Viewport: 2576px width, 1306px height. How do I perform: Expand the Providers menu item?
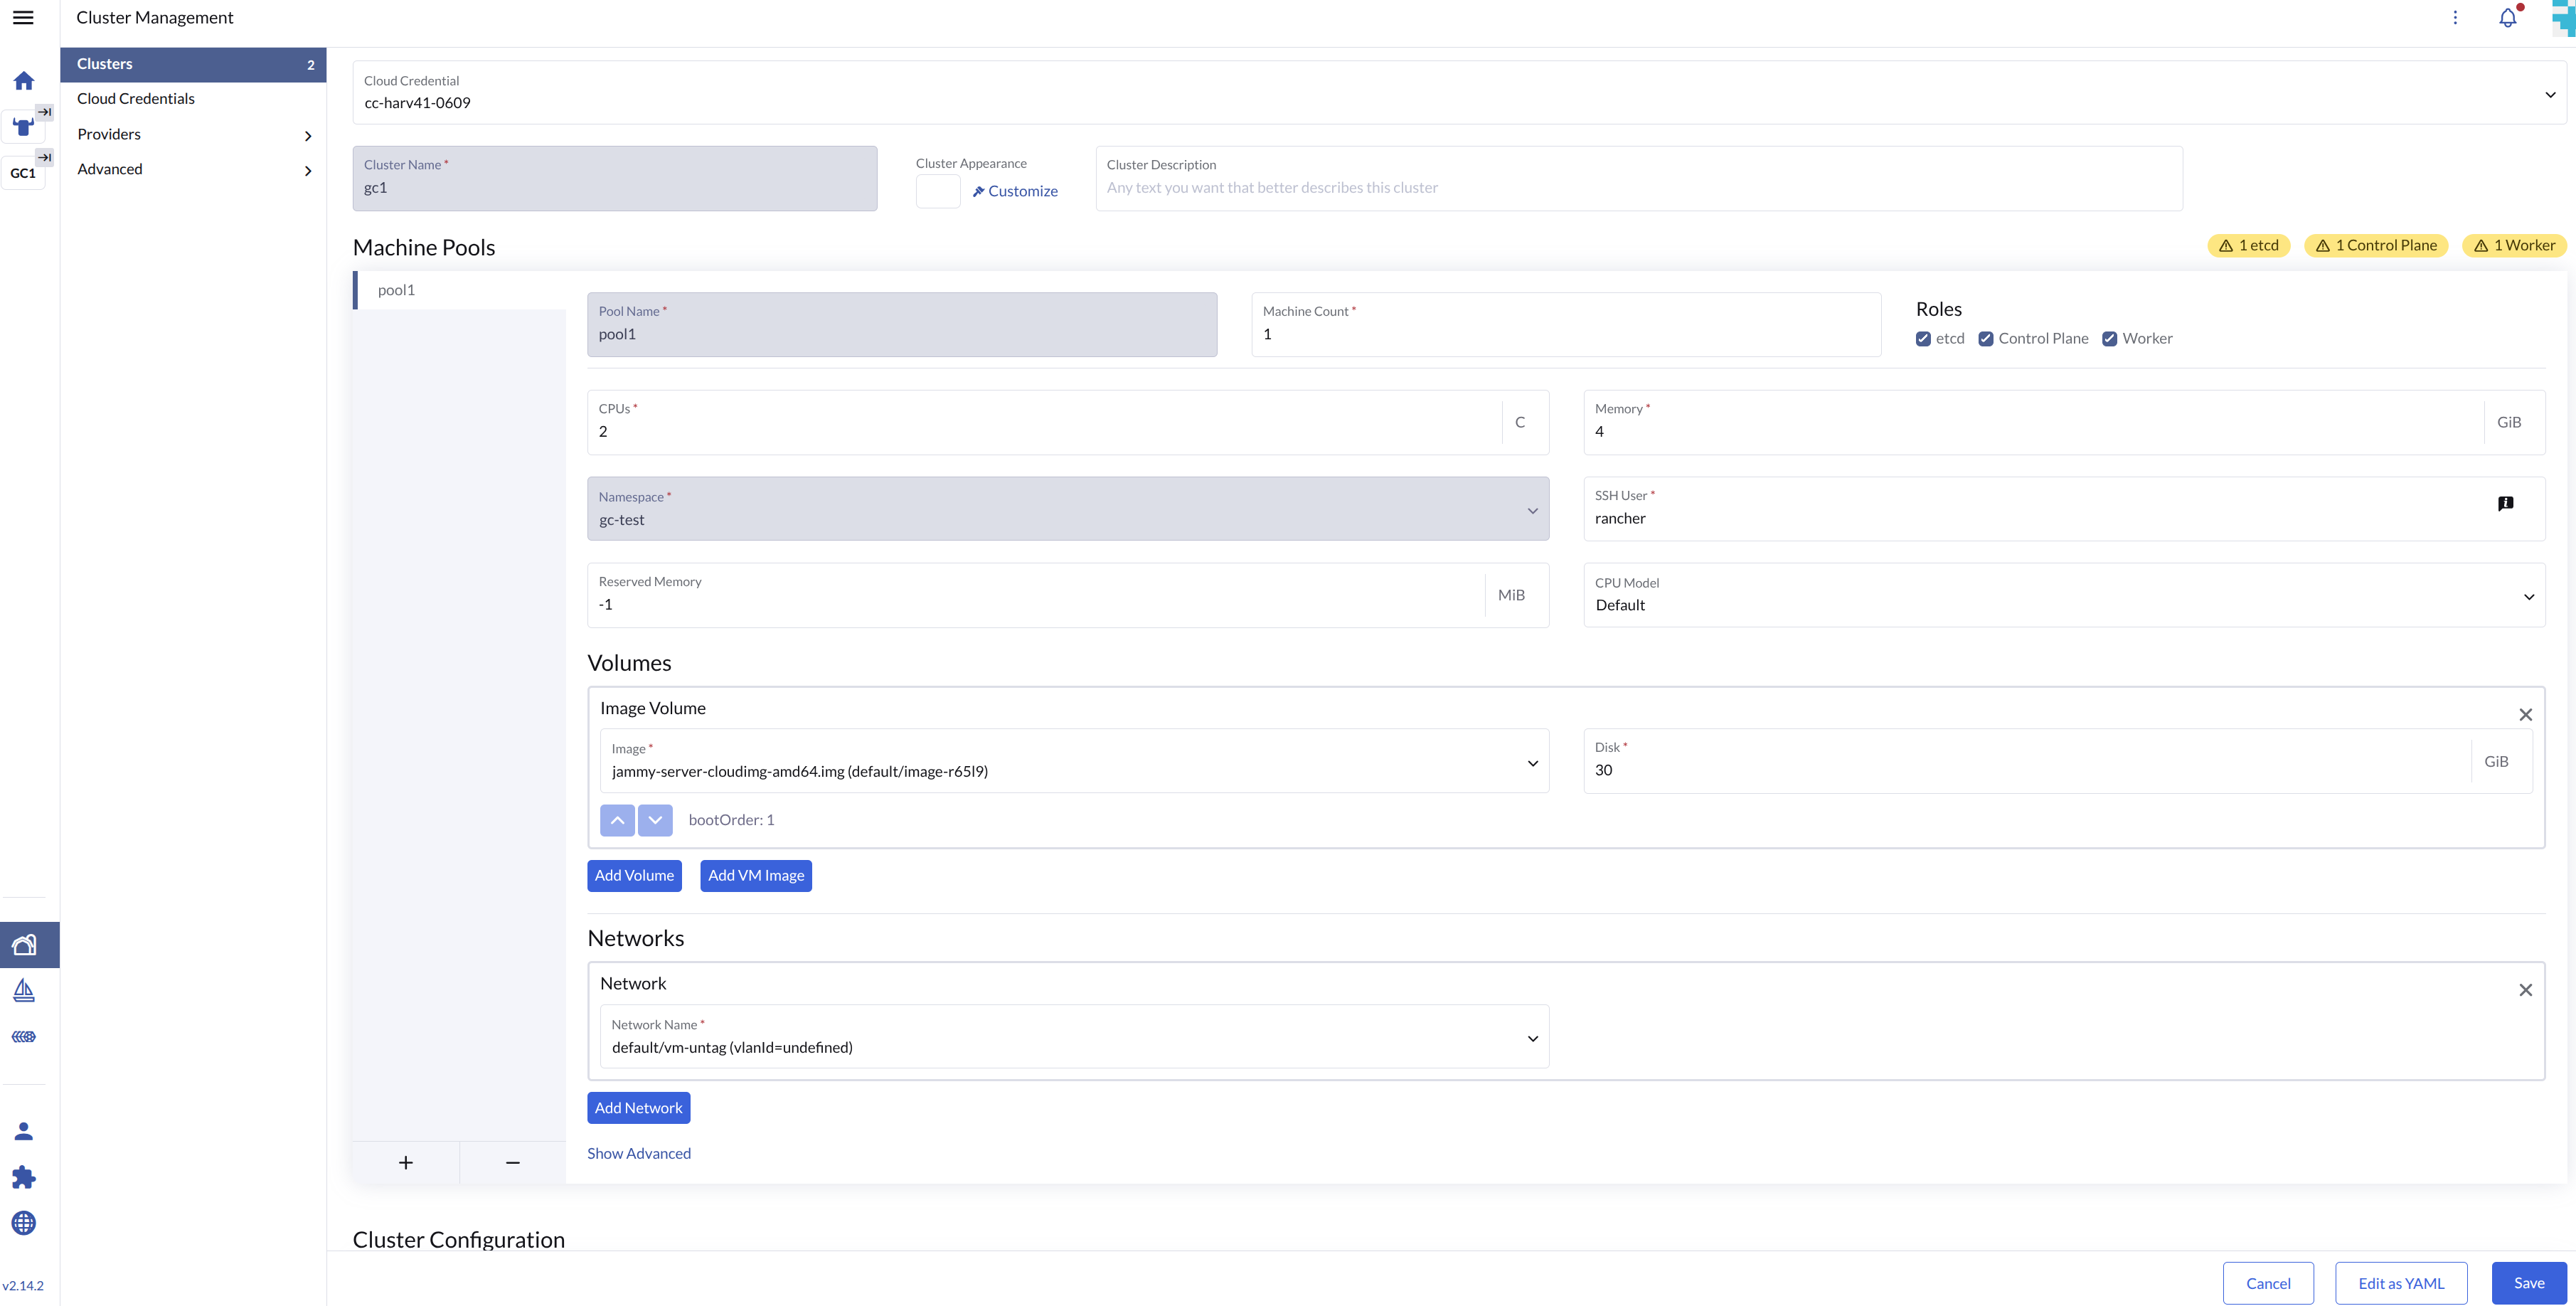point(193,134)
